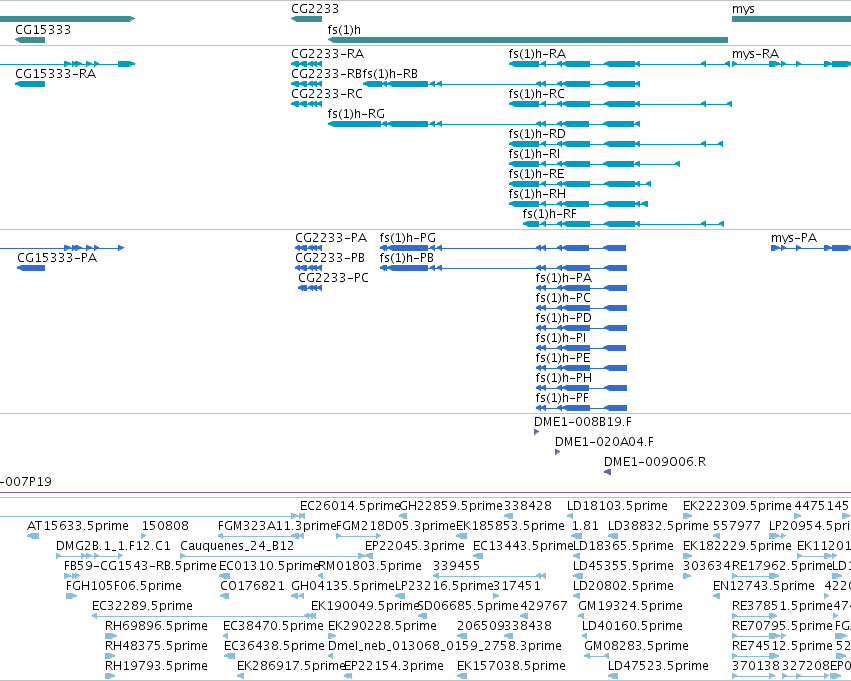Select the fs(1)h-PD protein label

point(563,318)
